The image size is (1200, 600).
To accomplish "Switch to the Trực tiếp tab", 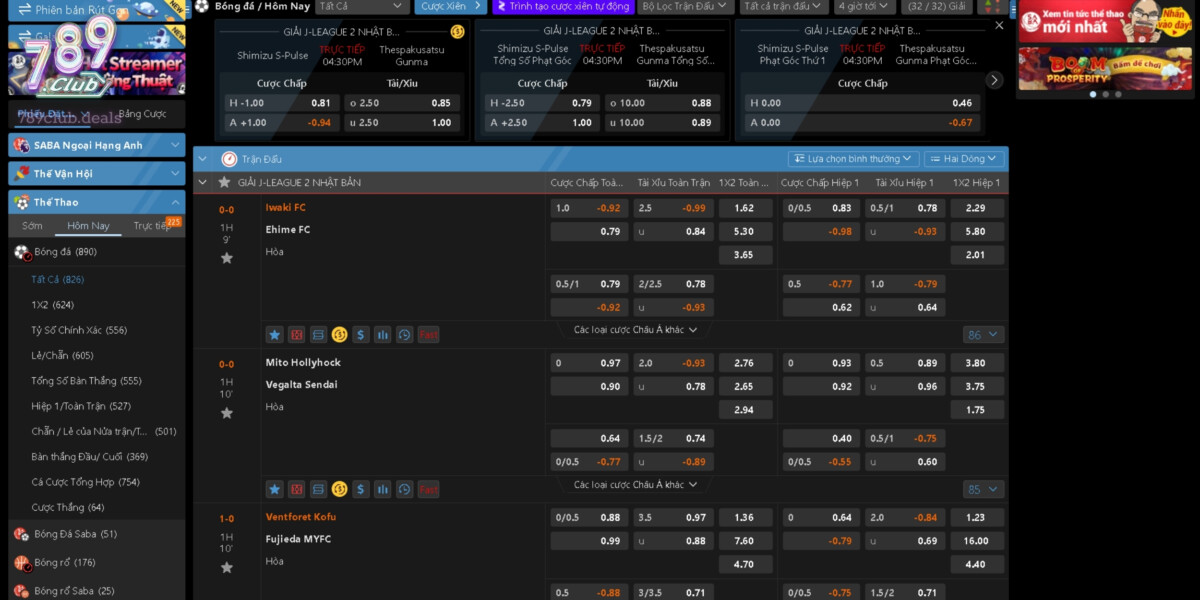I will click(152, 226).
